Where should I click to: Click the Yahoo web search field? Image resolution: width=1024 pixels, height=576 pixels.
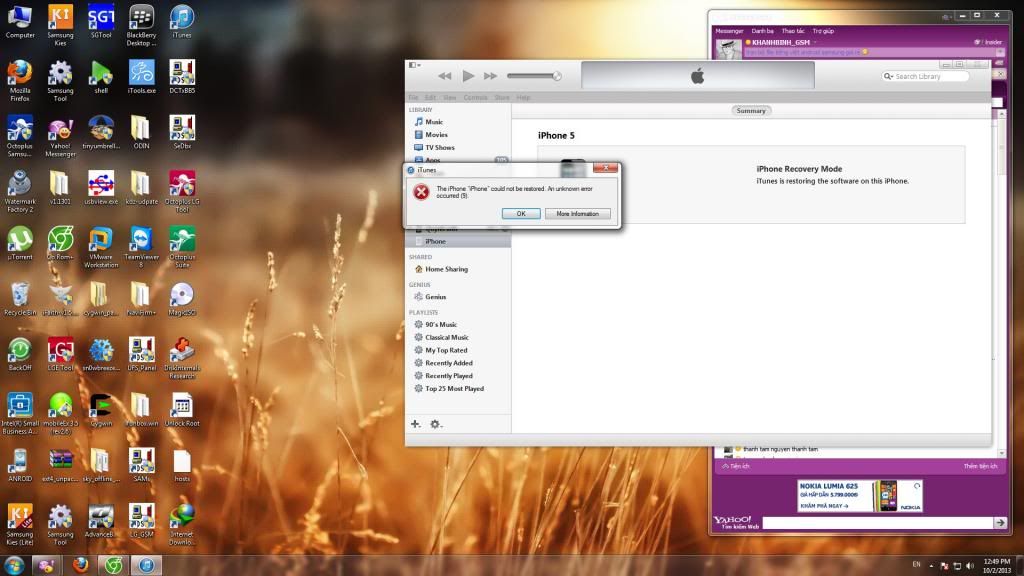pyautogui.click(x=878, y=522)
